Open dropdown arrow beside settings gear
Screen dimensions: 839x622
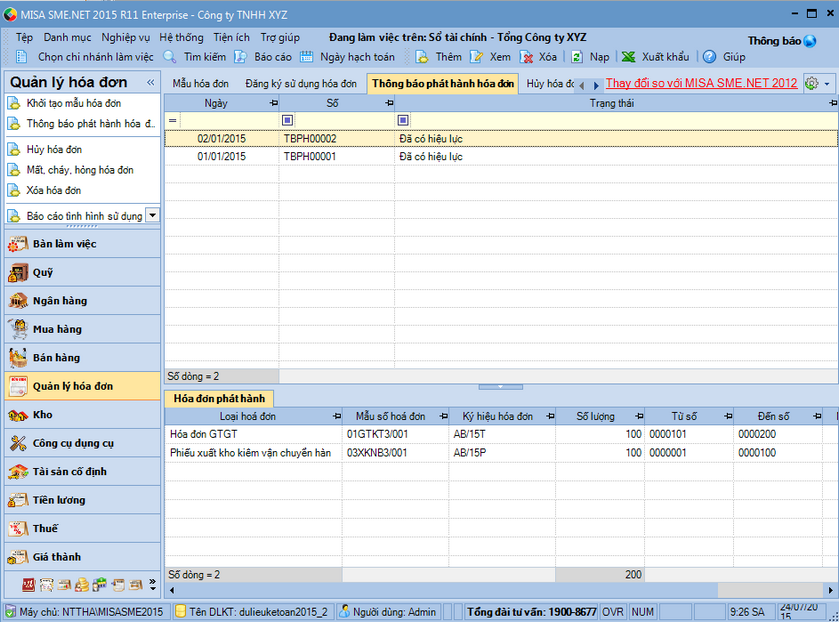click(827, 84)
